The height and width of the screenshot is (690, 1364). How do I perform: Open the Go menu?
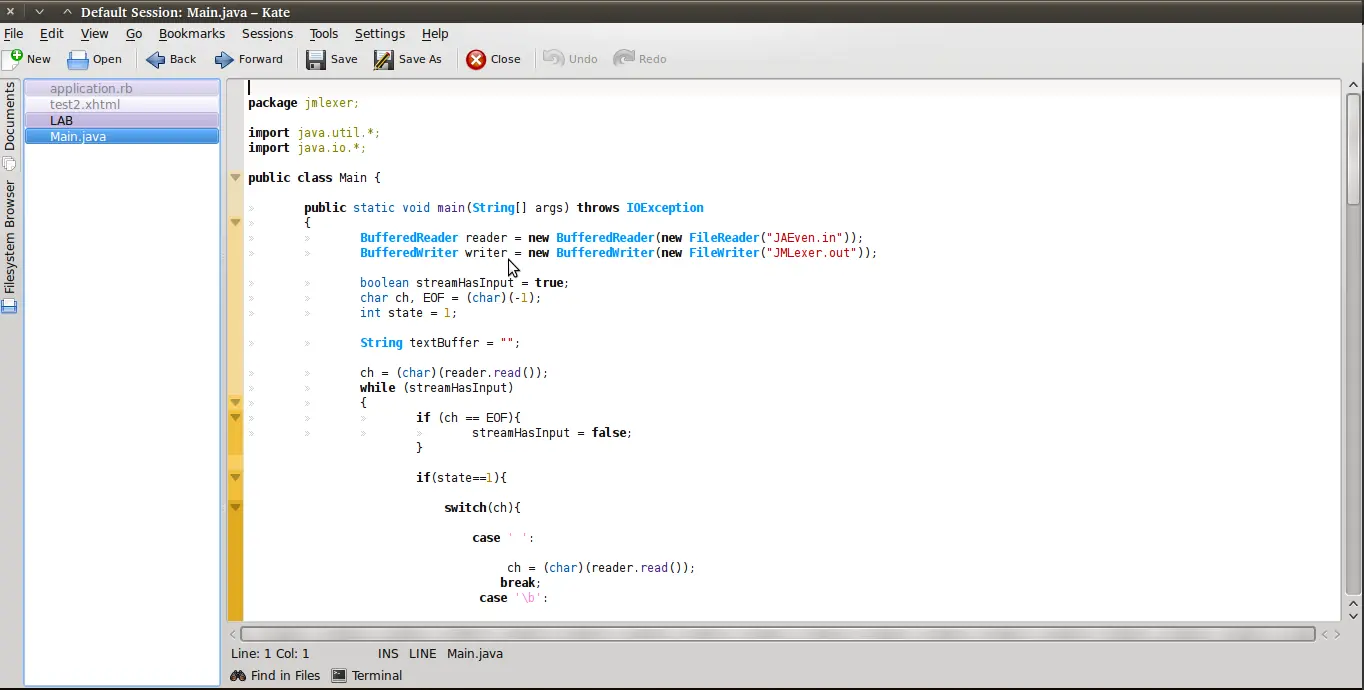[134, 33]
